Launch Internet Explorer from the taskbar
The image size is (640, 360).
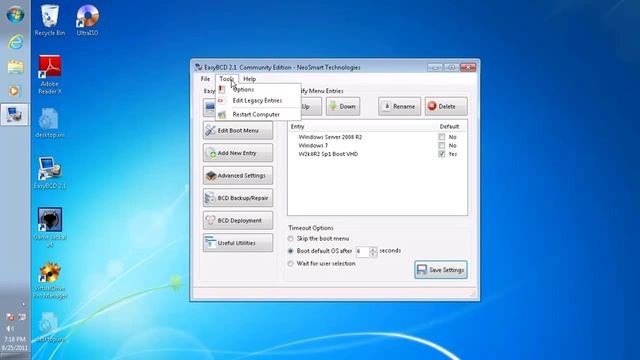point(15,42)
